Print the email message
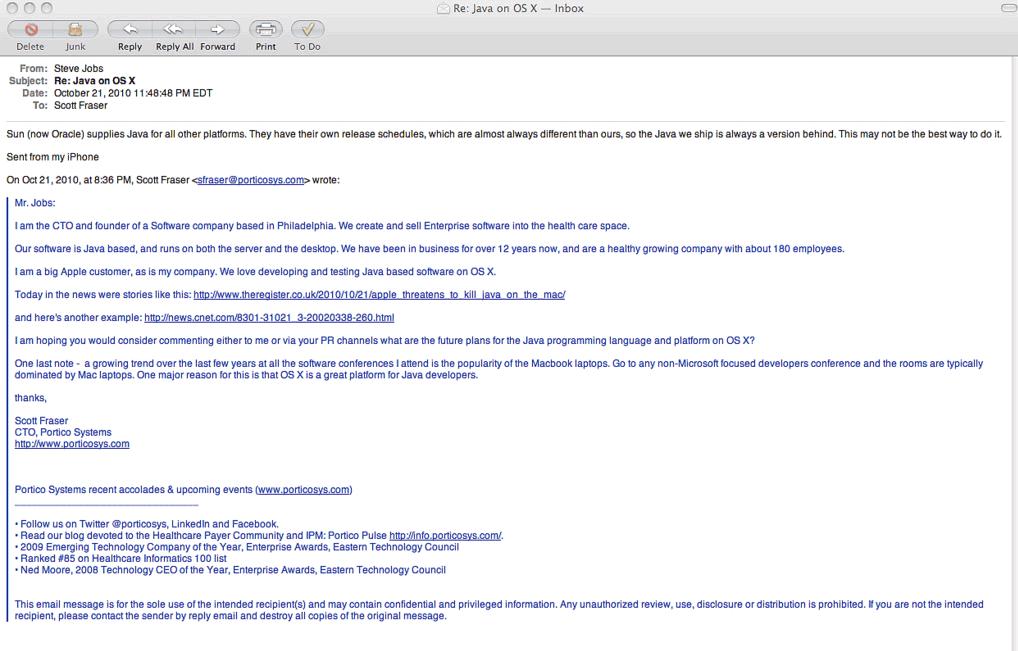Image resolution: width=1018 pixels, height=651 pixels. tap(266, 30)
